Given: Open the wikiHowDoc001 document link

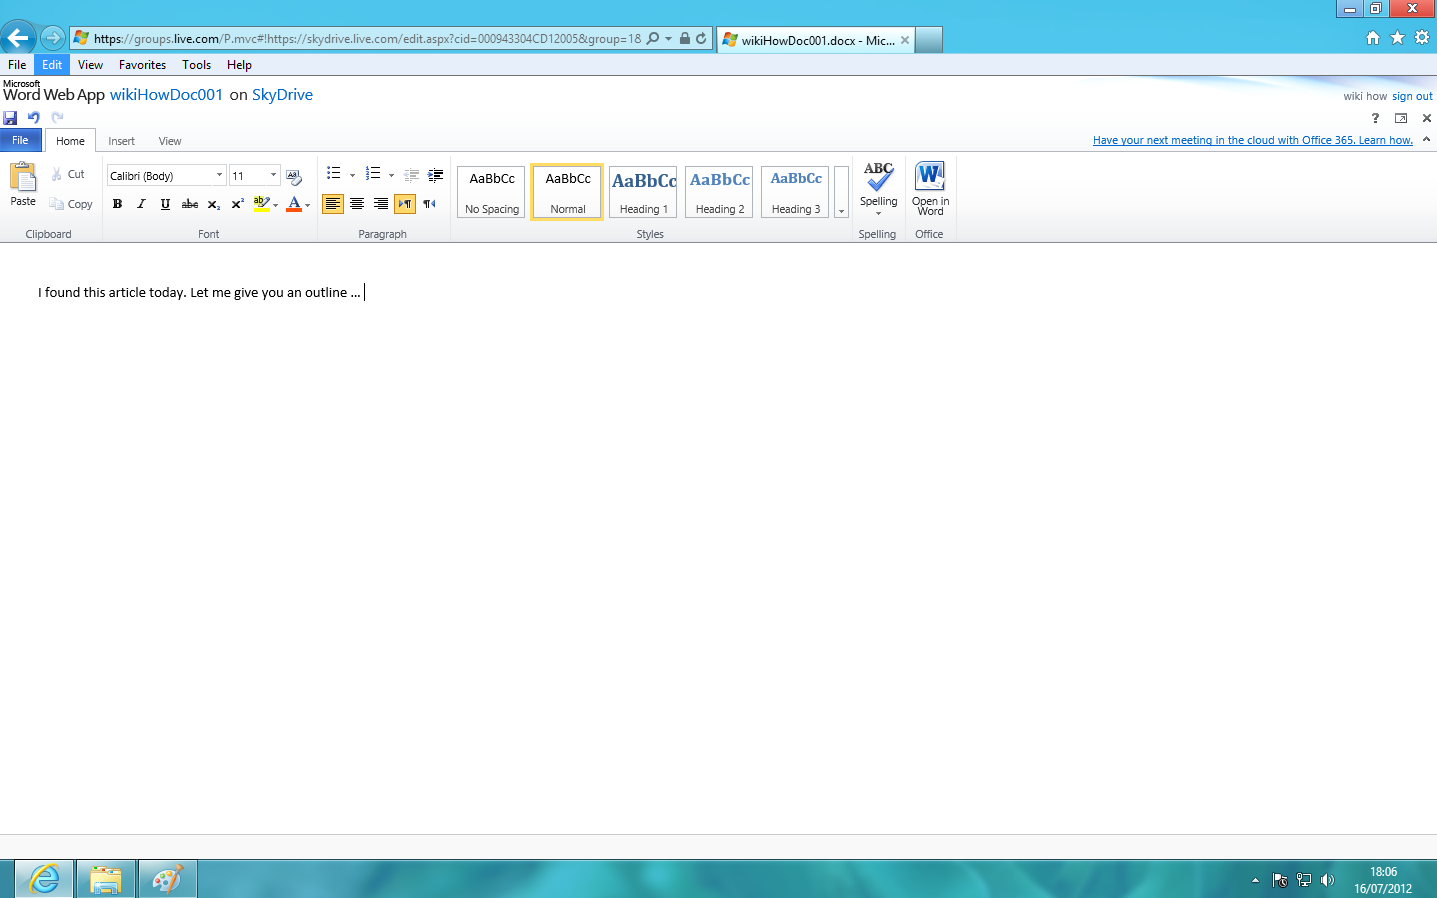Looking at the screenshot, I should click(166, 95).
